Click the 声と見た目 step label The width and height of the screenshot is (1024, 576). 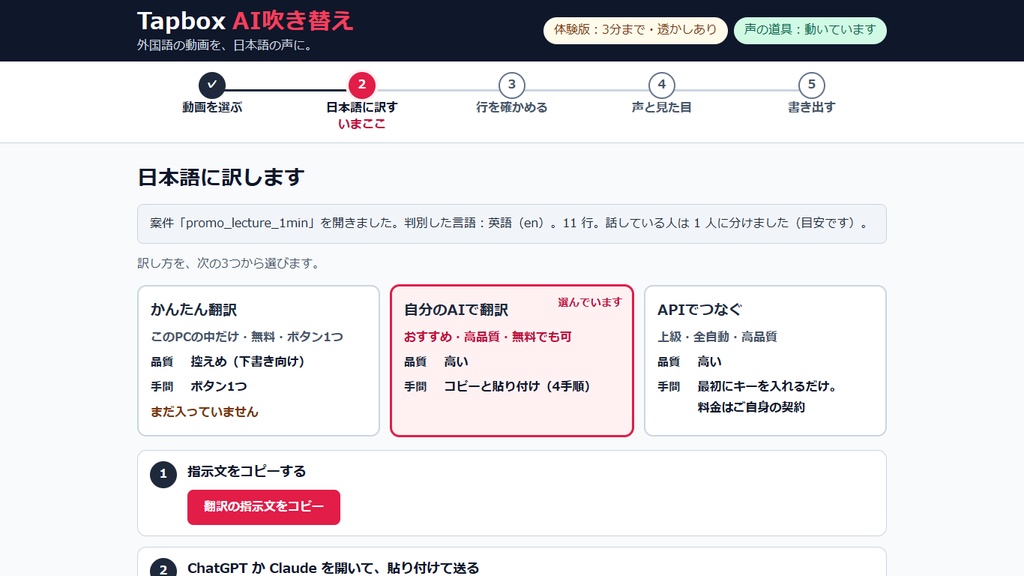pyautogui.click(x=662, y=107)
